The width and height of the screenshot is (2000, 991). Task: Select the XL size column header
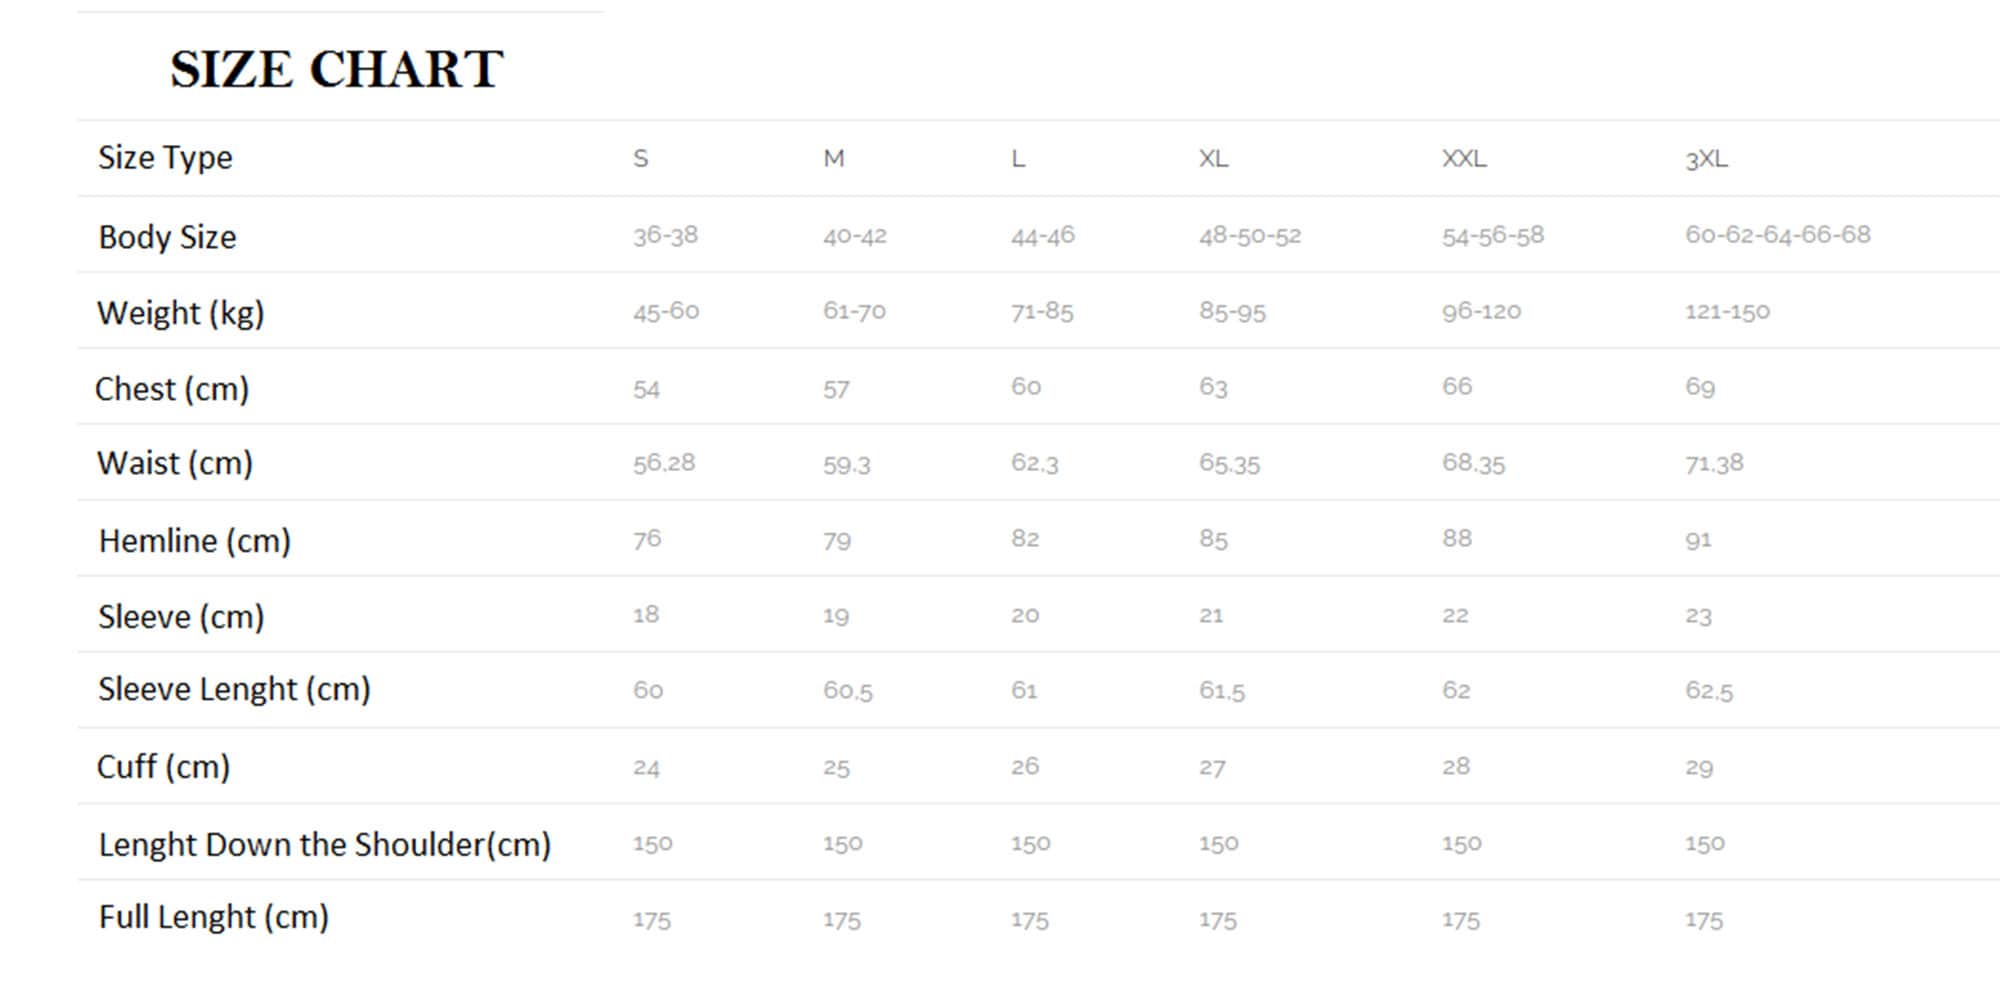tap(1213, 159)
